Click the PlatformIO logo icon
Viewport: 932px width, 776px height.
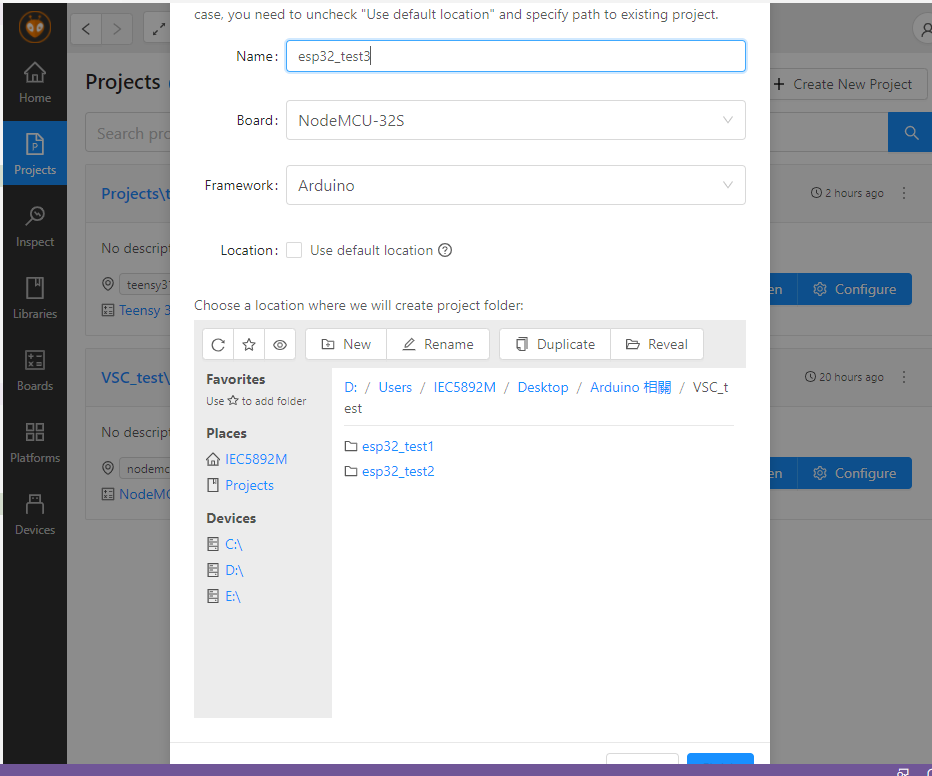34,27
